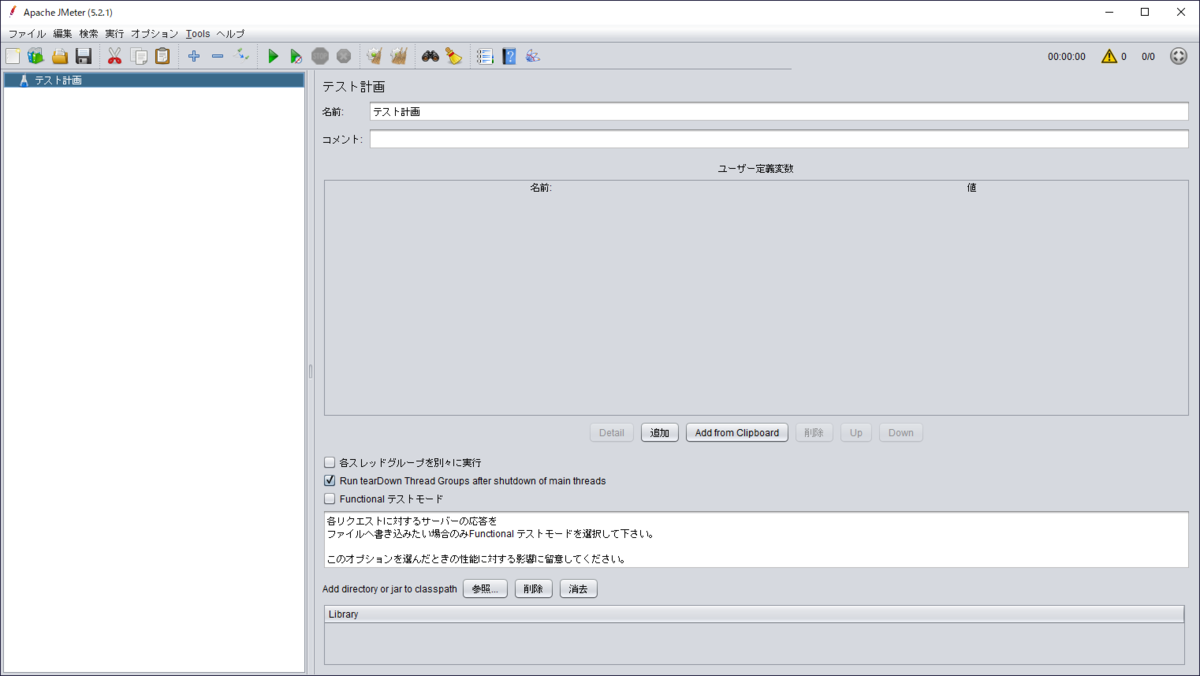Click the Paste clipboard icon

tap(162, 56)
